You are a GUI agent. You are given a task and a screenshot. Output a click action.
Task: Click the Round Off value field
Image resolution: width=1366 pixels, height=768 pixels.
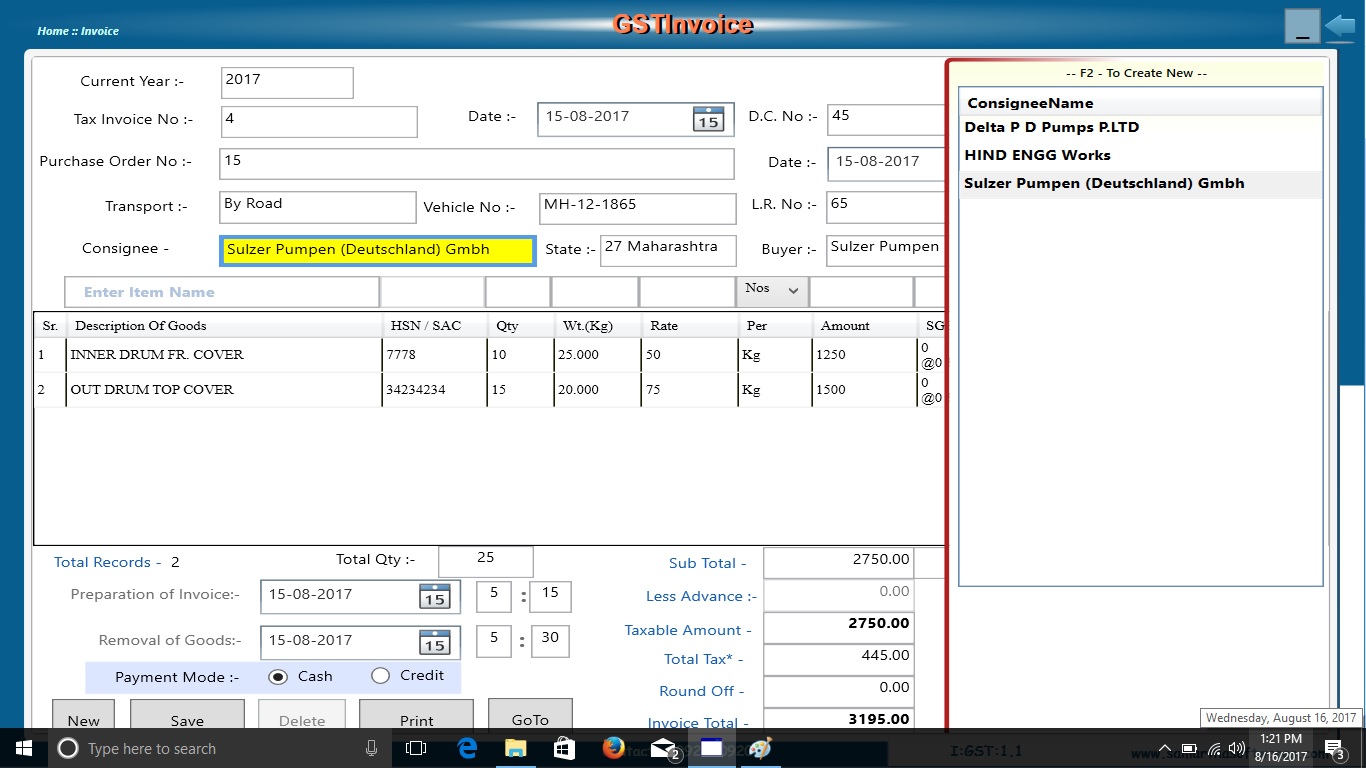click(838, 691)
